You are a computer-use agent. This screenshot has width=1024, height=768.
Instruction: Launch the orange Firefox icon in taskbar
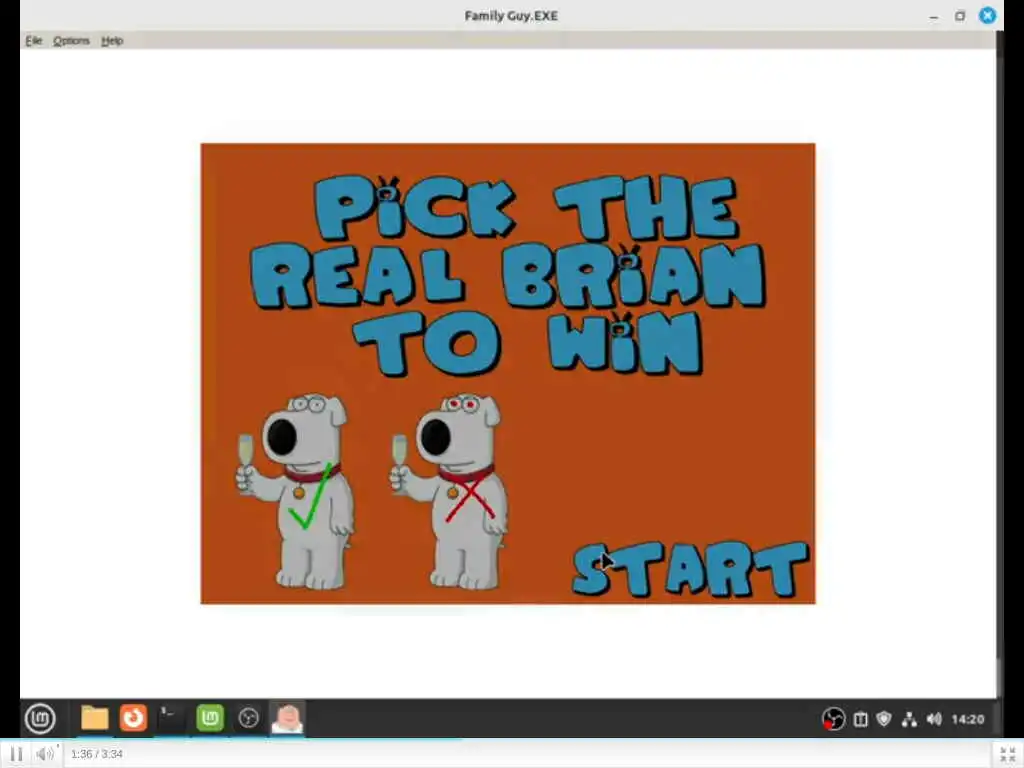[x=133, y=718]
